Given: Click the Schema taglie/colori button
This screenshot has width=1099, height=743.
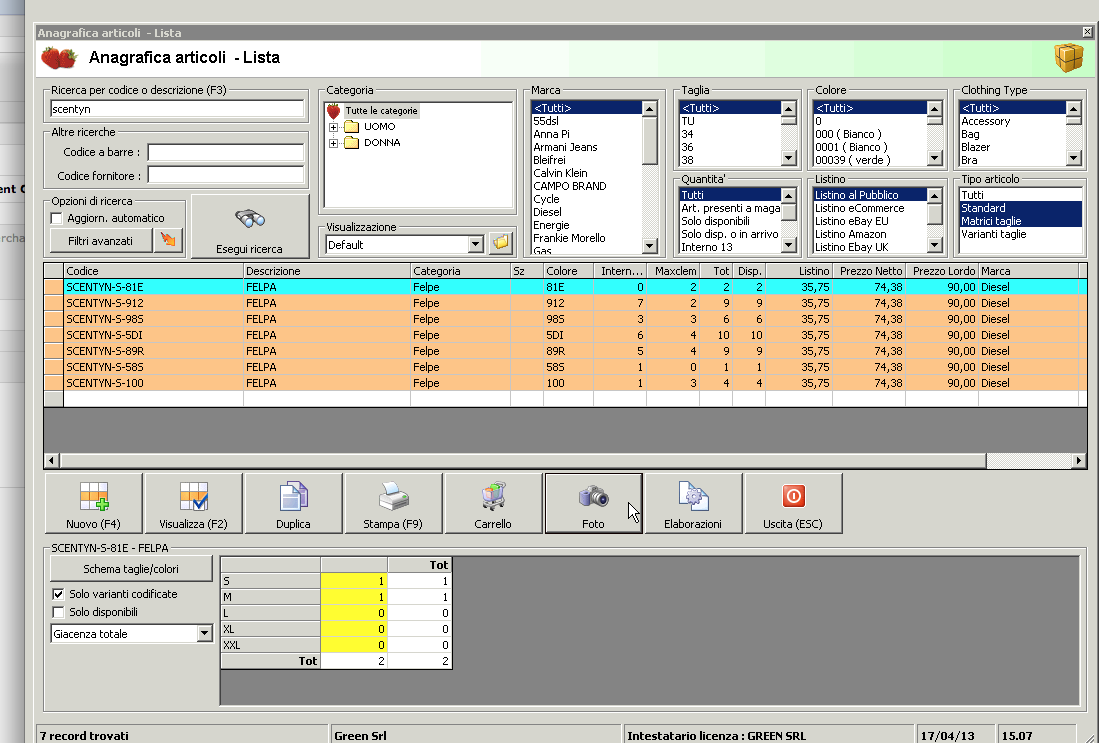Looking at the screenshot, I should [131, 569].
